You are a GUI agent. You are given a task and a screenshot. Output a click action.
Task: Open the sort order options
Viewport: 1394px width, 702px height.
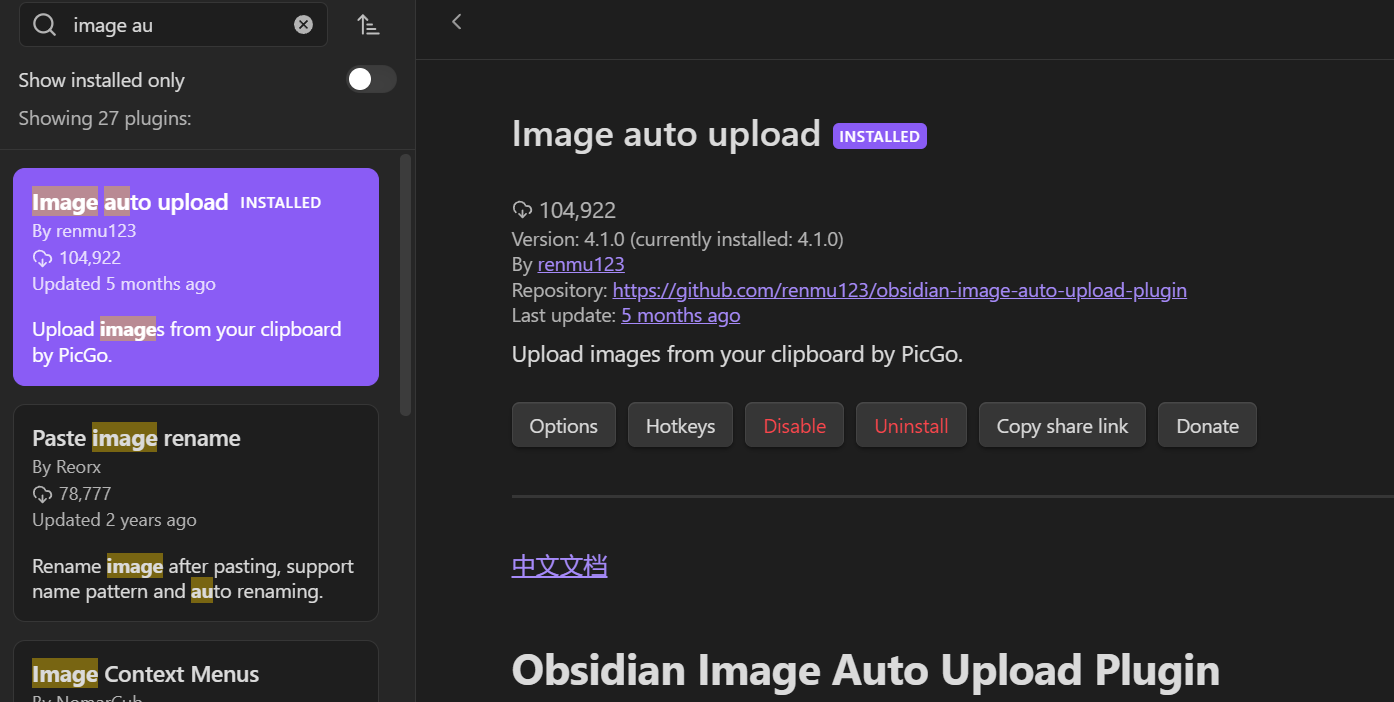(368, 25)
